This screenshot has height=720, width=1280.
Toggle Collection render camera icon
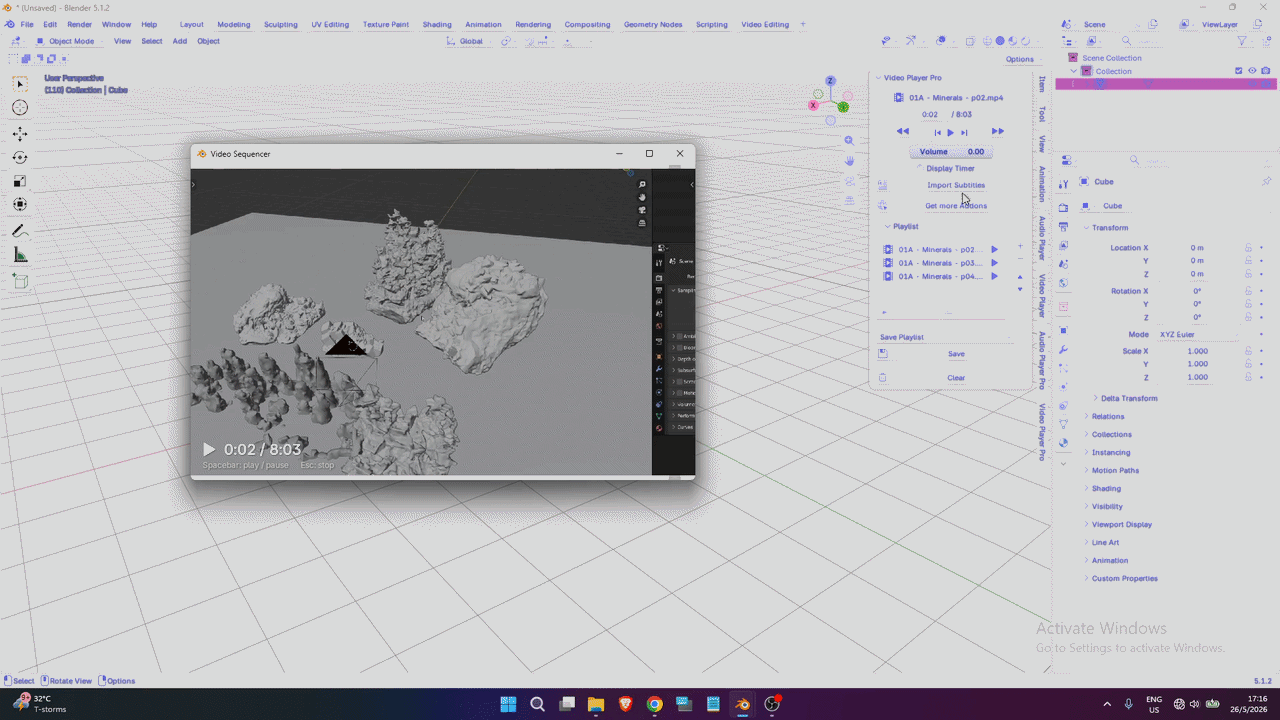(1266, 71)
